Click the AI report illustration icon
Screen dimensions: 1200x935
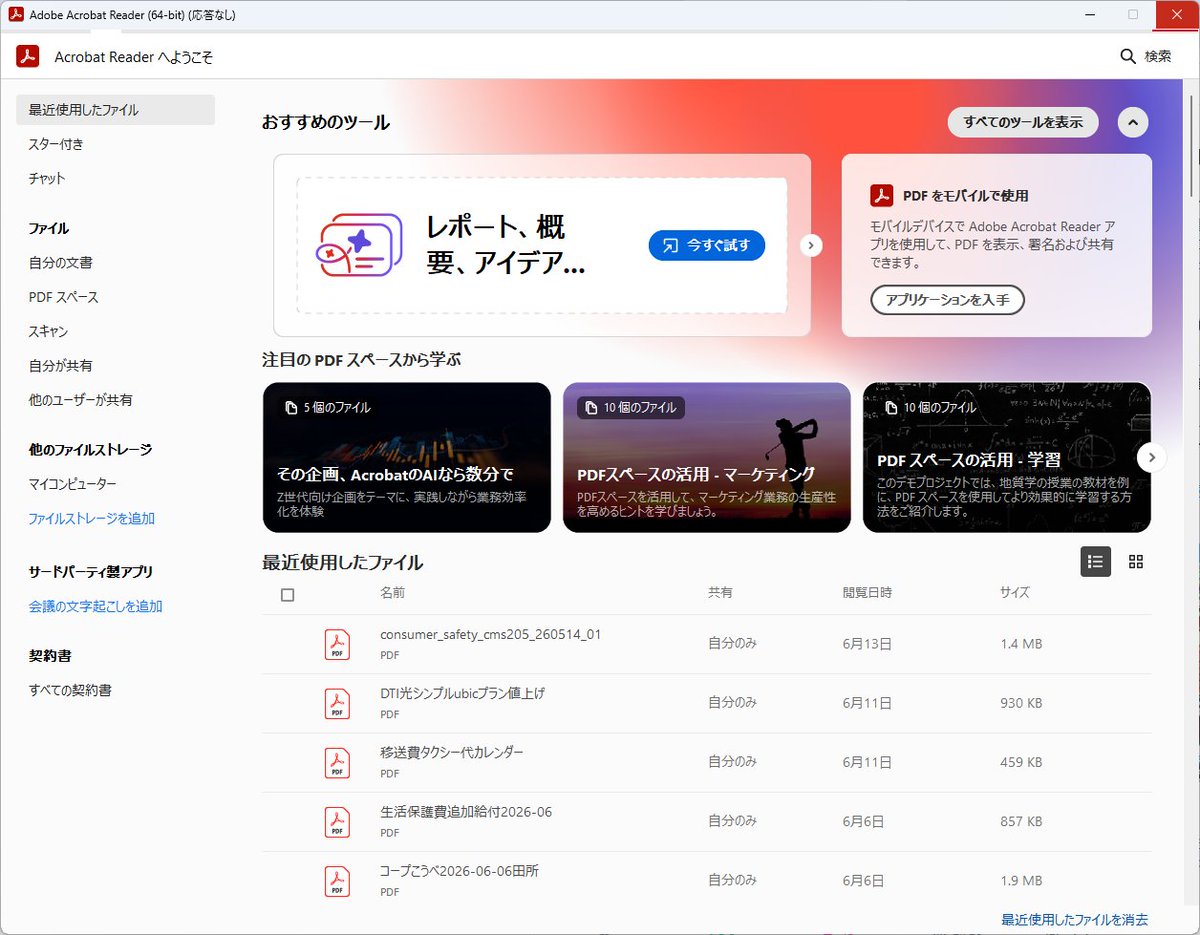[x=359, y=245]
